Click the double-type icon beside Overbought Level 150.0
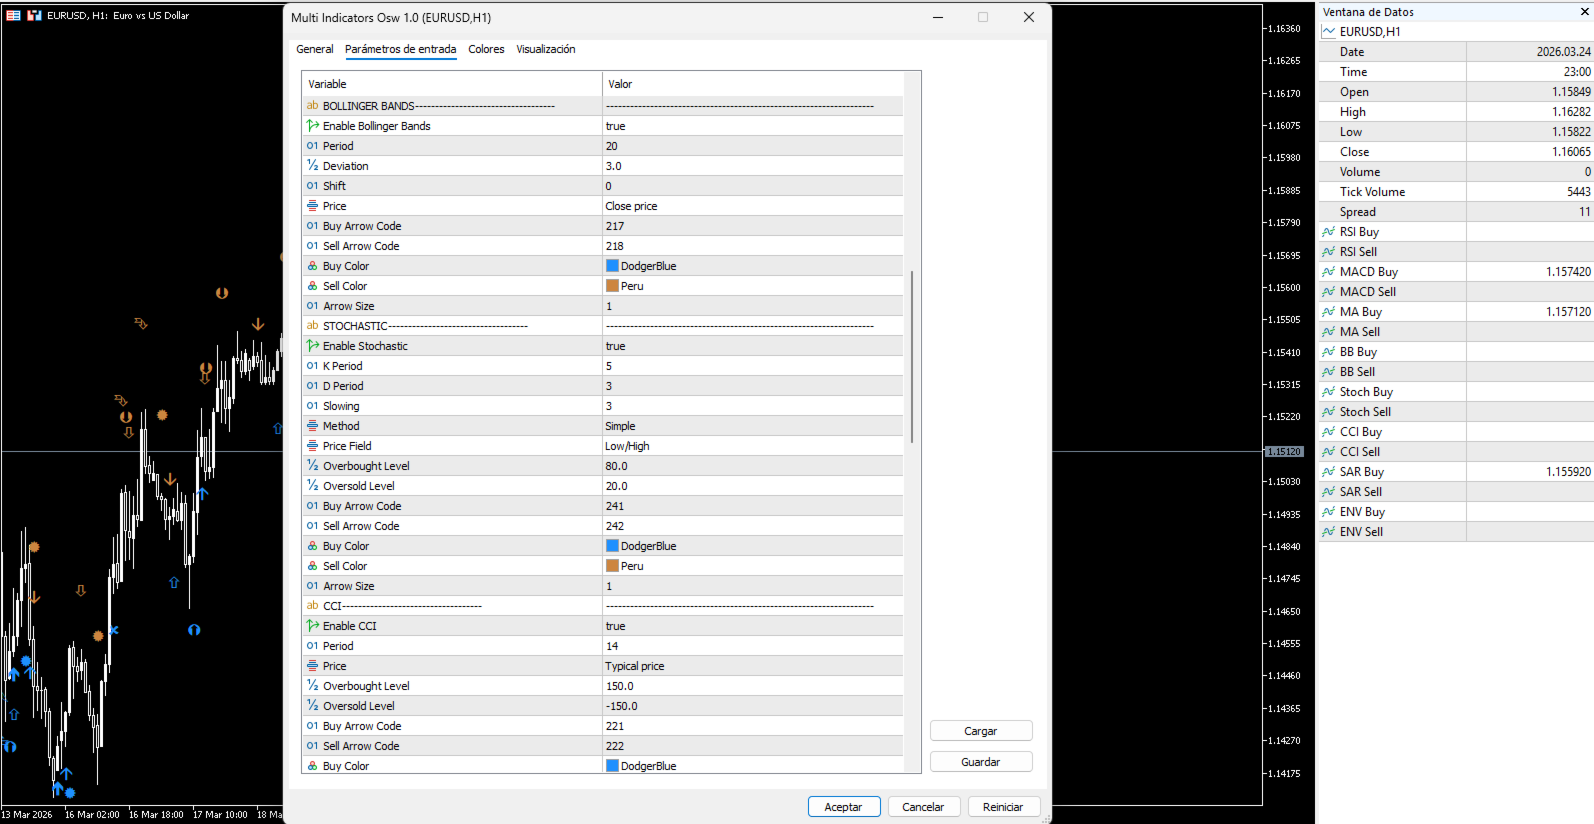Image resolution: width=1594 pixels, height=824 pixels. [313, 686]
